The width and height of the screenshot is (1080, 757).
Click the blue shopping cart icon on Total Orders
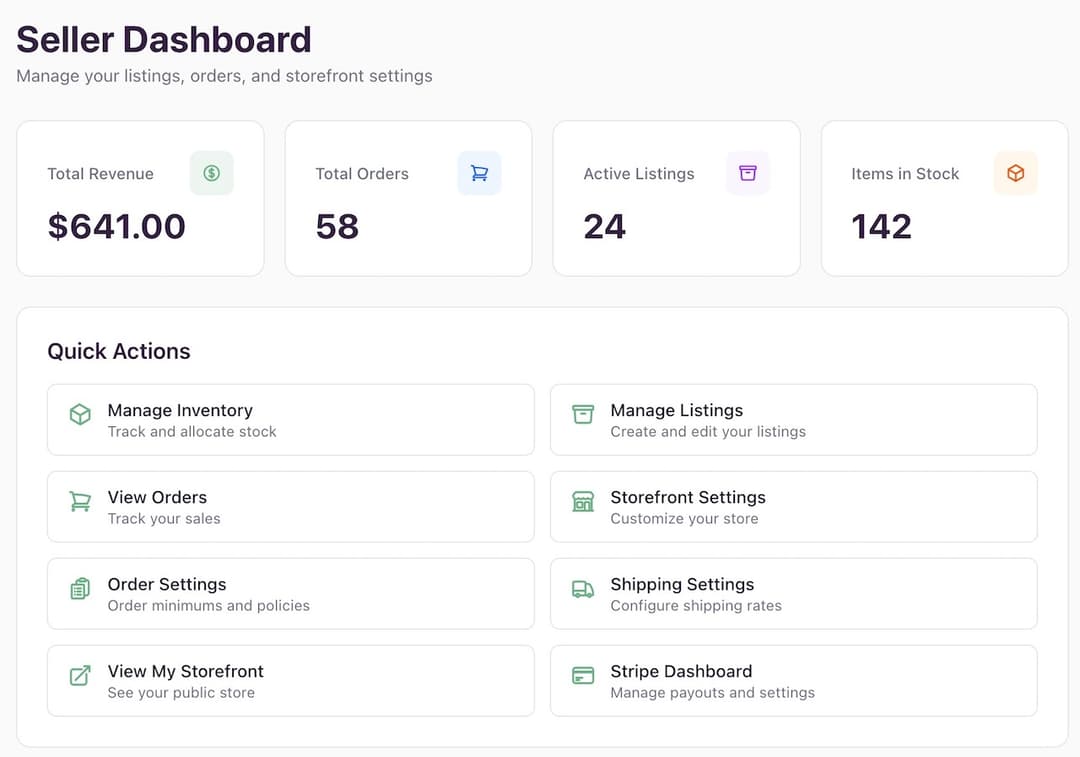tap(479, 172)
